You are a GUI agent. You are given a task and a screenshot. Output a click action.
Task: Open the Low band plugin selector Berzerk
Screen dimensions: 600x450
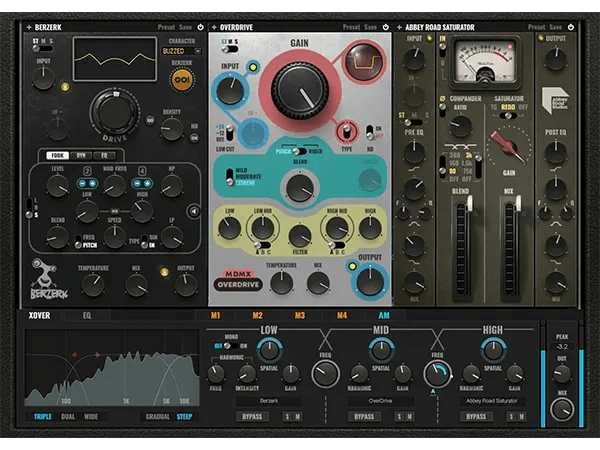pyautogui.click(x=269, y=401)
